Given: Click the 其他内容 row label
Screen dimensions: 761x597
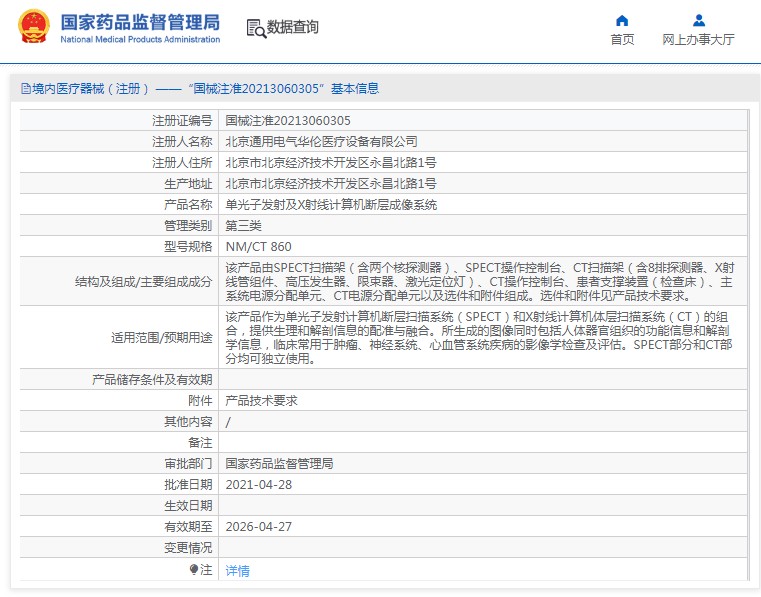Looking at the screenshot, I should 188,421.
